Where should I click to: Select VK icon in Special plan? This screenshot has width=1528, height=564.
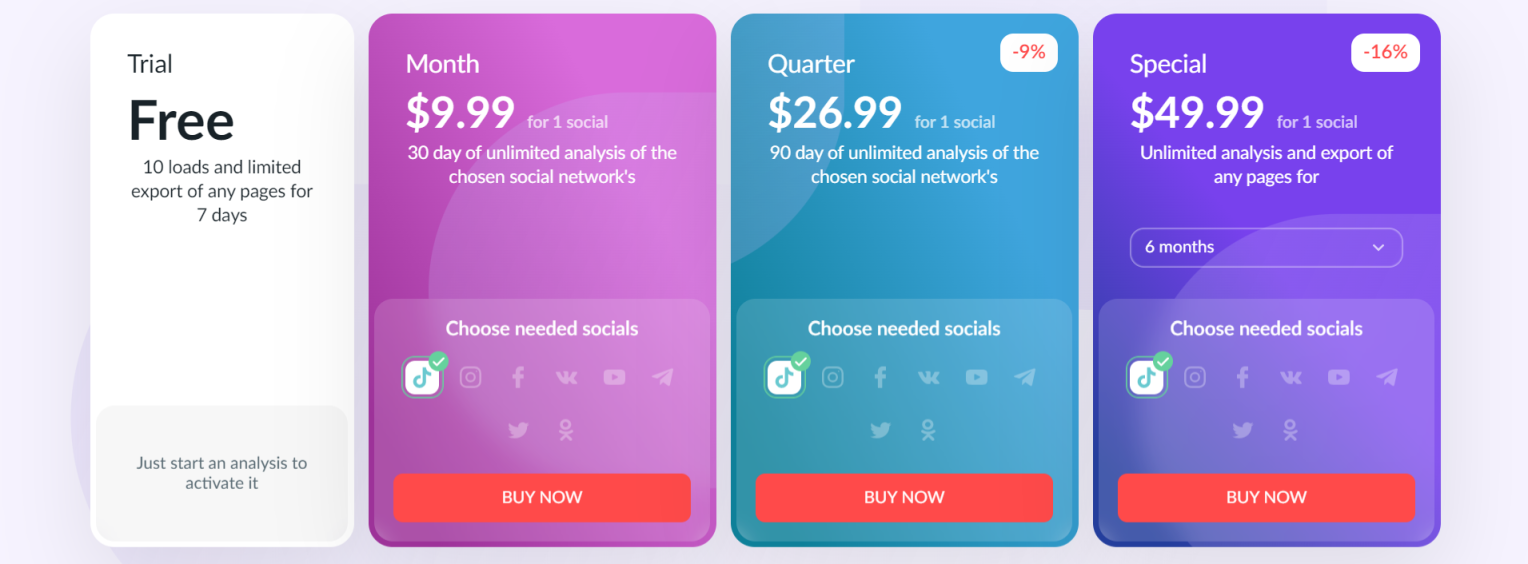[x=1290, y=377]
